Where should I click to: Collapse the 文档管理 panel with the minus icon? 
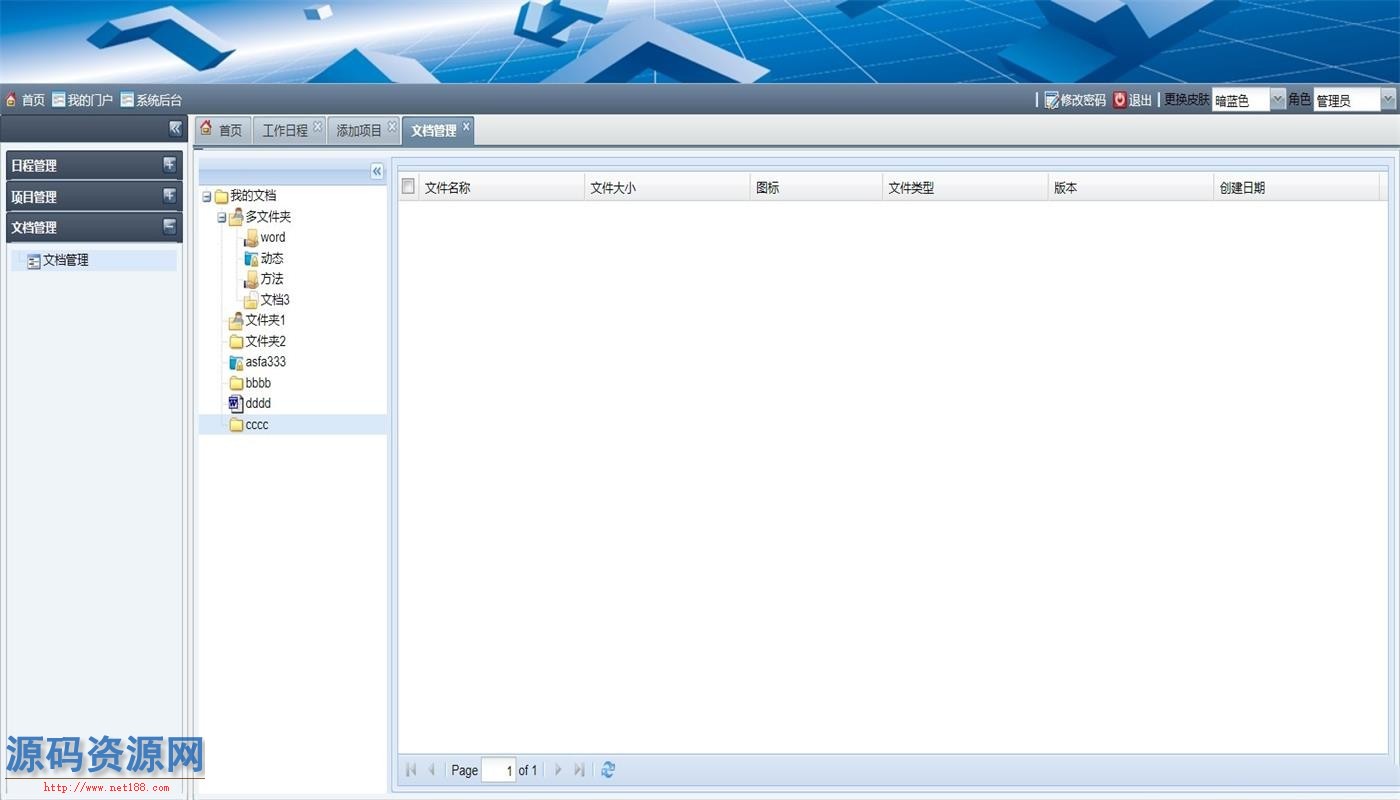click(169, 226)
